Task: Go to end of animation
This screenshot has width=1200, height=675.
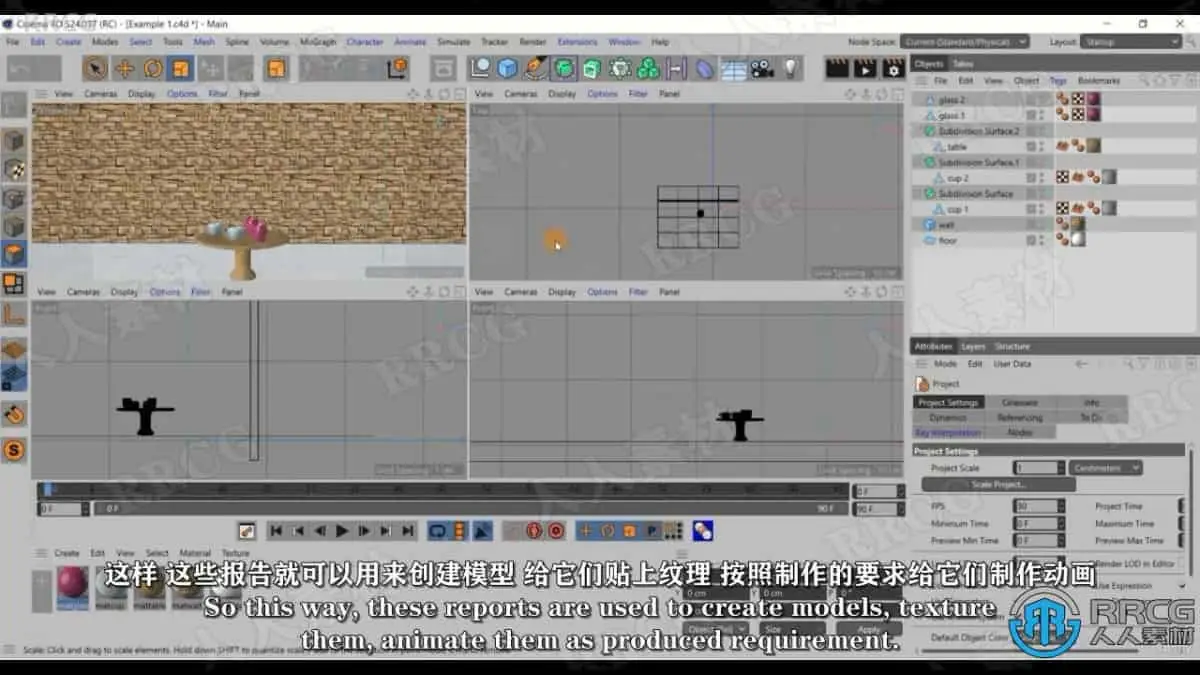Action: (x=408, y=531)
